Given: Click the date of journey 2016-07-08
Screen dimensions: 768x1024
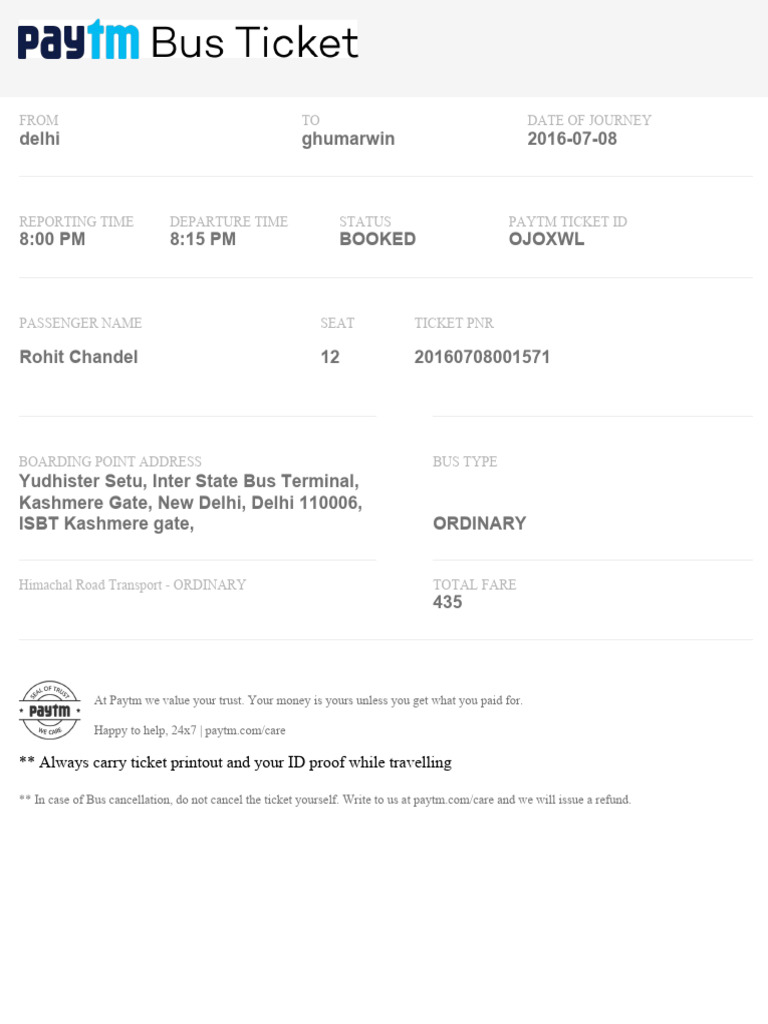Looking at the screenshot, I should tap(572, 139).
